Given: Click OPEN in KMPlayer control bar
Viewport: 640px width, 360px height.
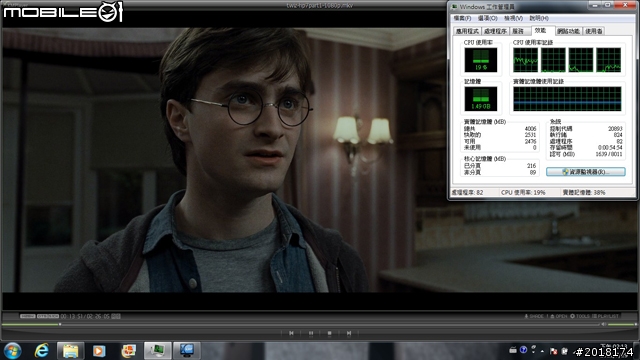Looking at the screenshot, I should coord(559,316).
